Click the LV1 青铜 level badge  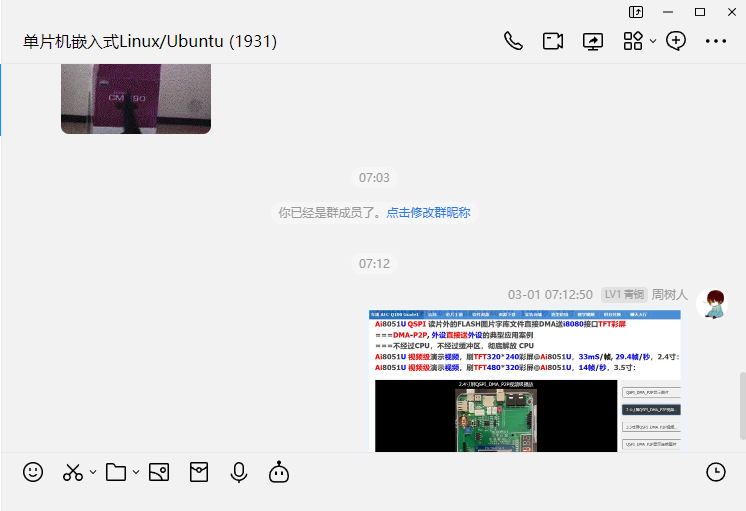click(624, 295)
